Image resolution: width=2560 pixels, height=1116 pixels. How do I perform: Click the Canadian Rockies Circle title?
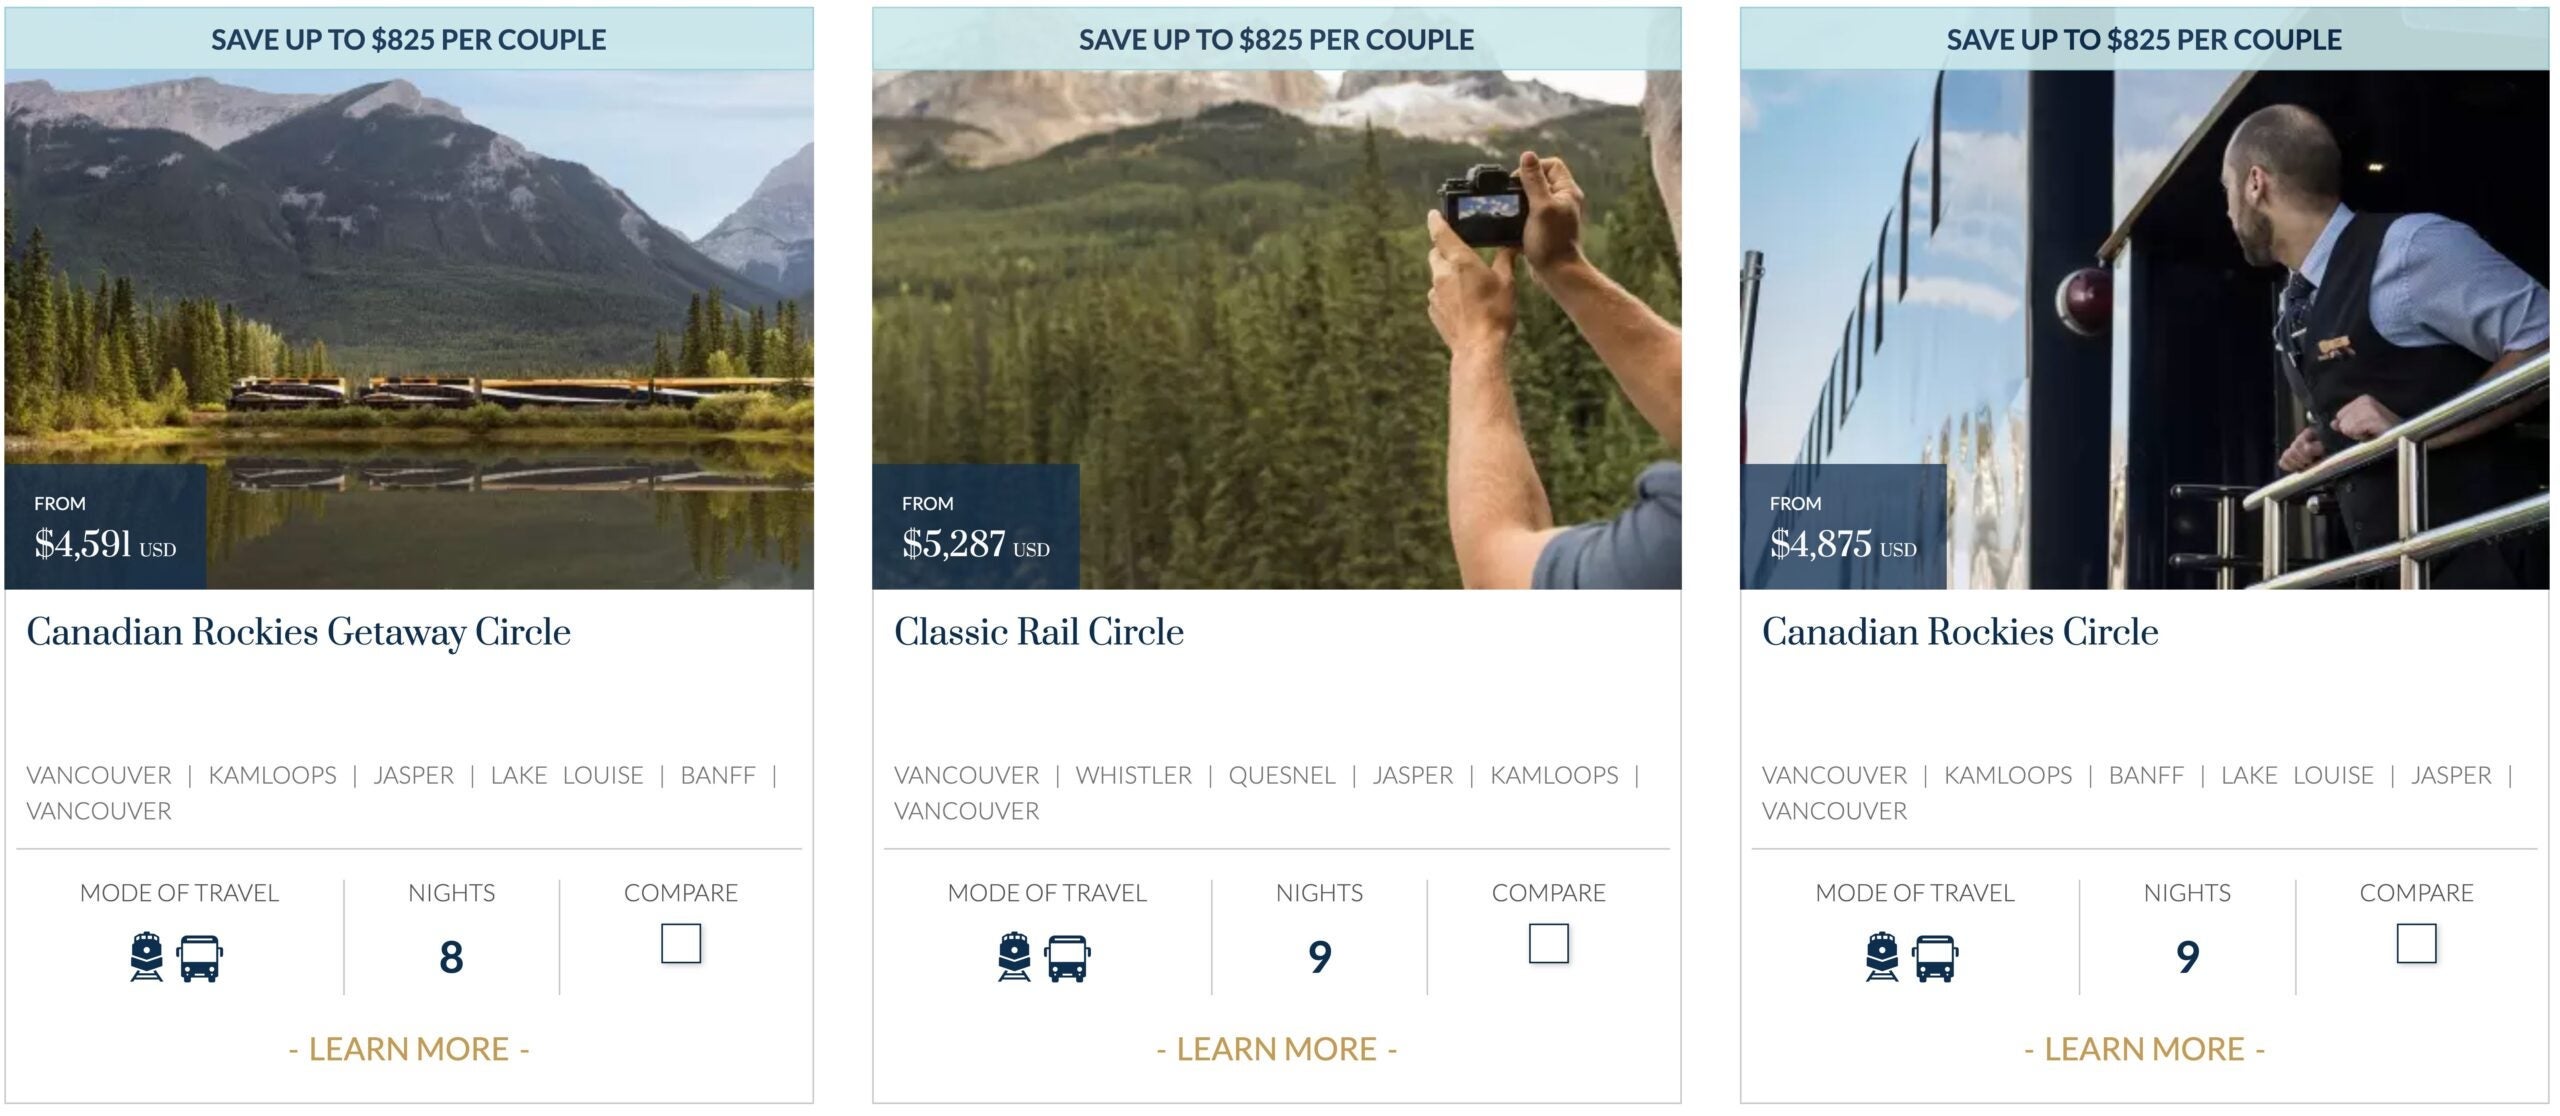tap(1960, 632)
